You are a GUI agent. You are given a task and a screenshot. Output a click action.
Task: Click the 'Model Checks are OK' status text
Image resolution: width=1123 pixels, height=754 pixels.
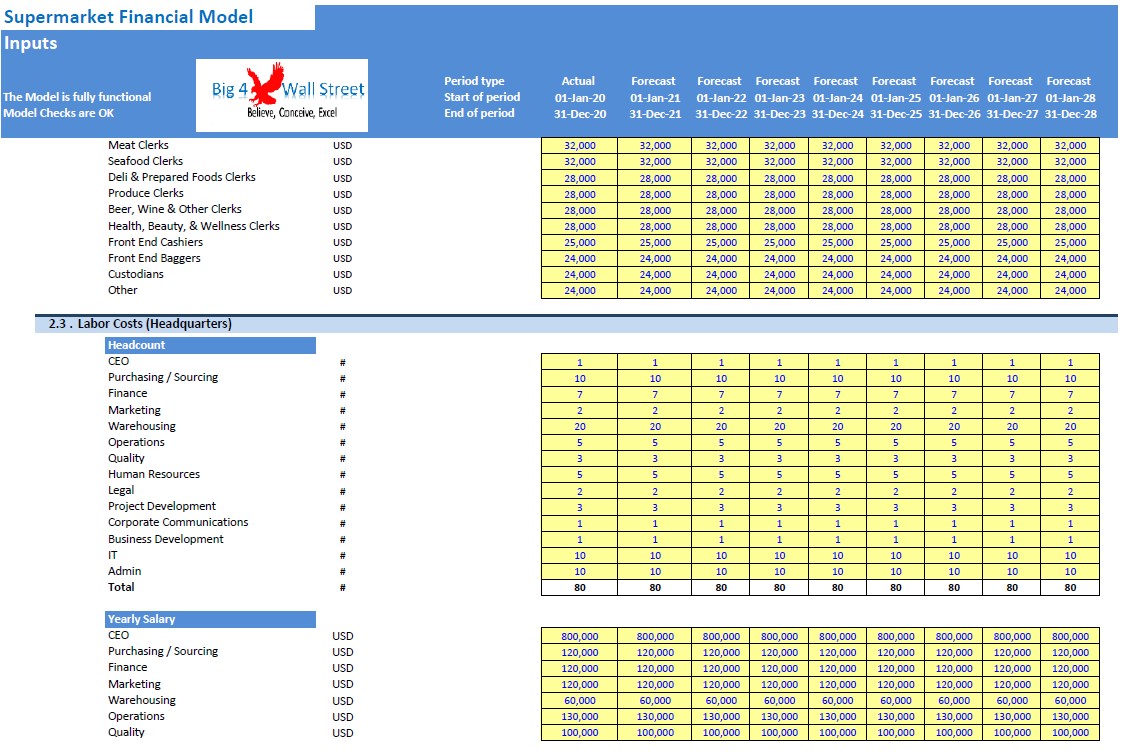(x=59, y=113)
